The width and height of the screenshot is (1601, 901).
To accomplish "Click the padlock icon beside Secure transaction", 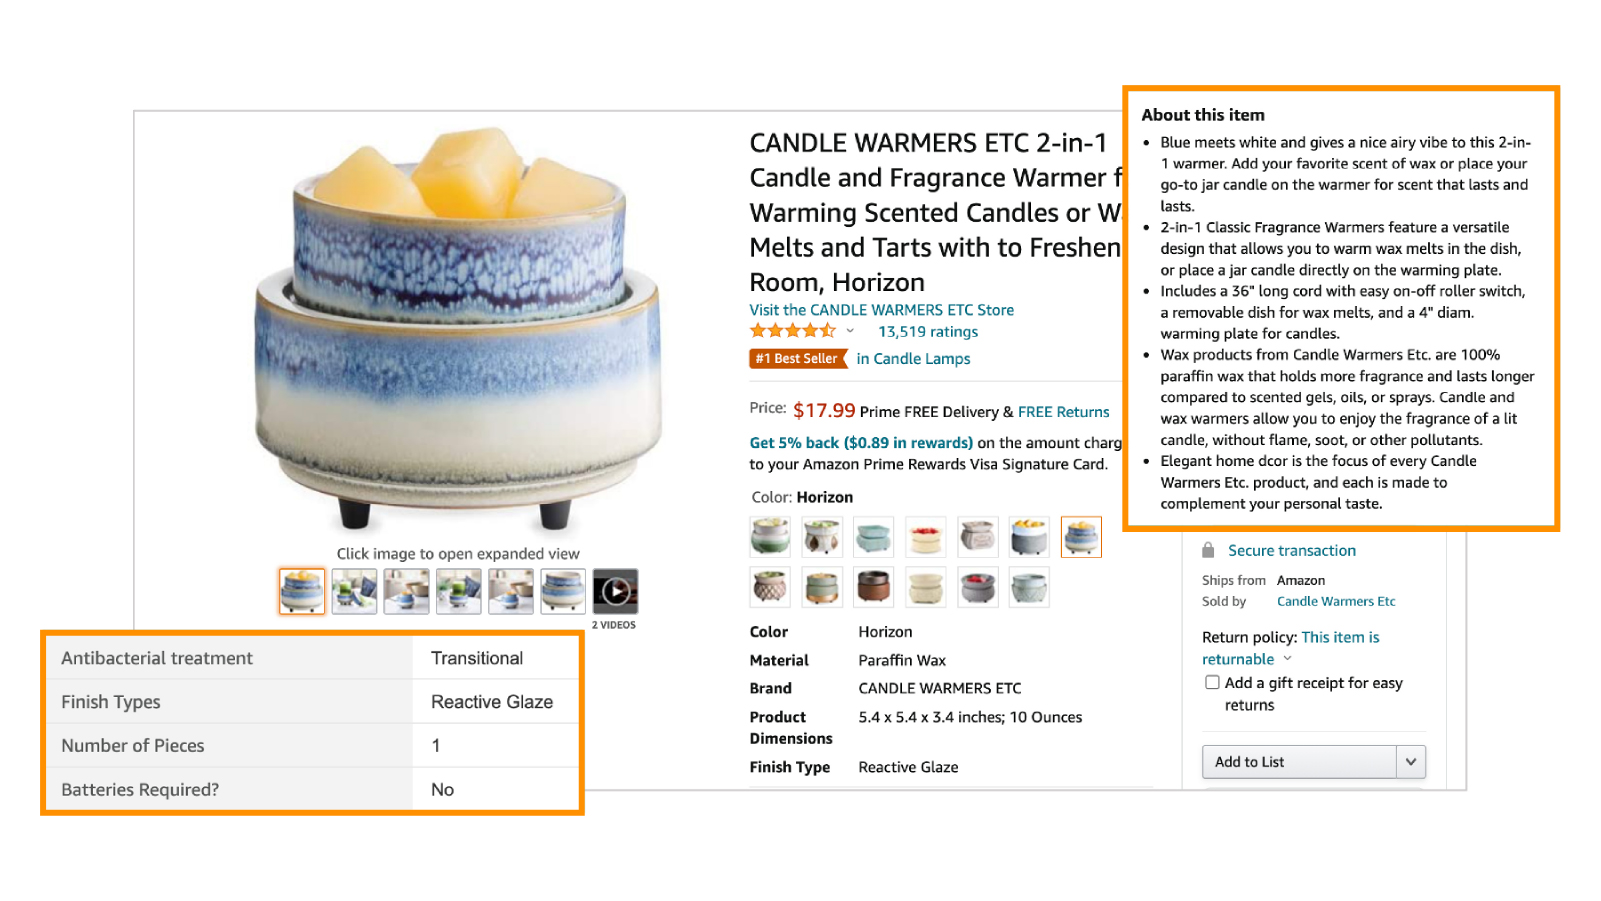I will [x=1208, y=550].
